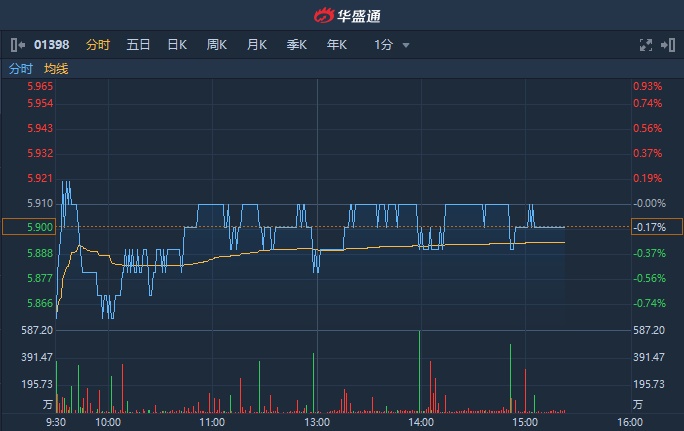Switch to the 日K tab
Viewport: 684px width, 431px height.
(177, 45)
